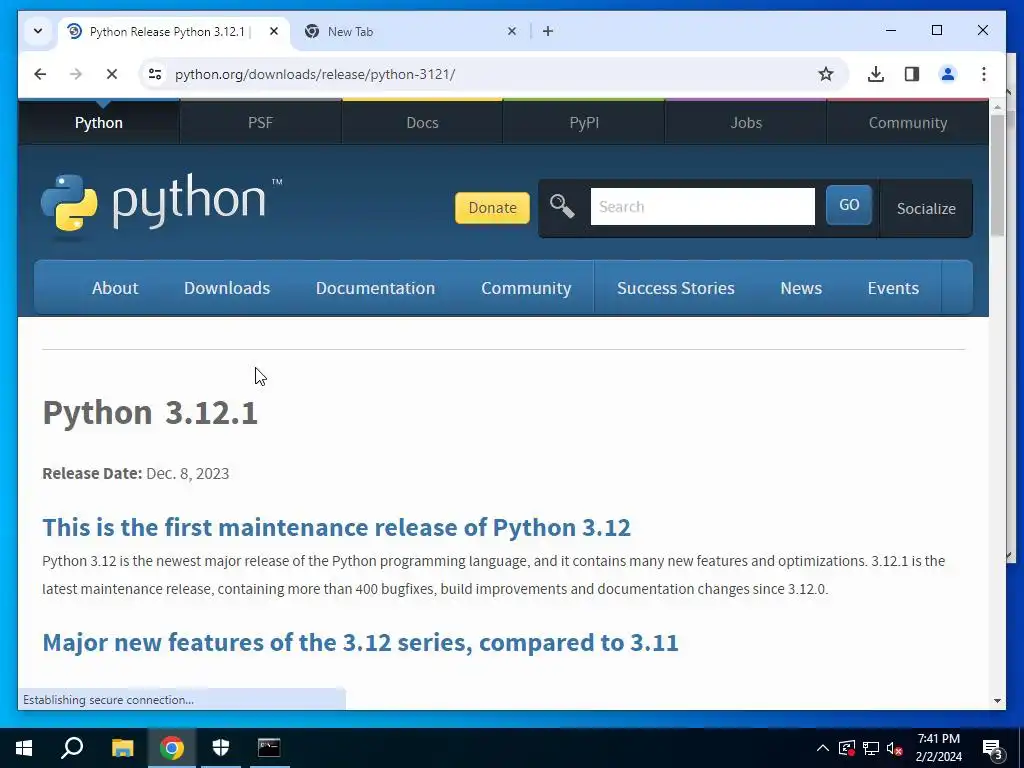Open the Chrome downloads icon

(876, 74)
